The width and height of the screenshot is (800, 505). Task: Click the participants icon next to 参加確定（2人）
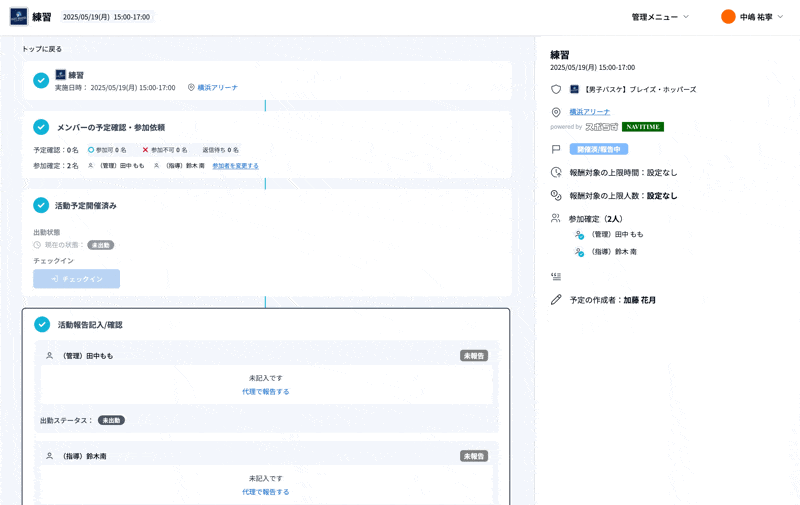(556, 218)
